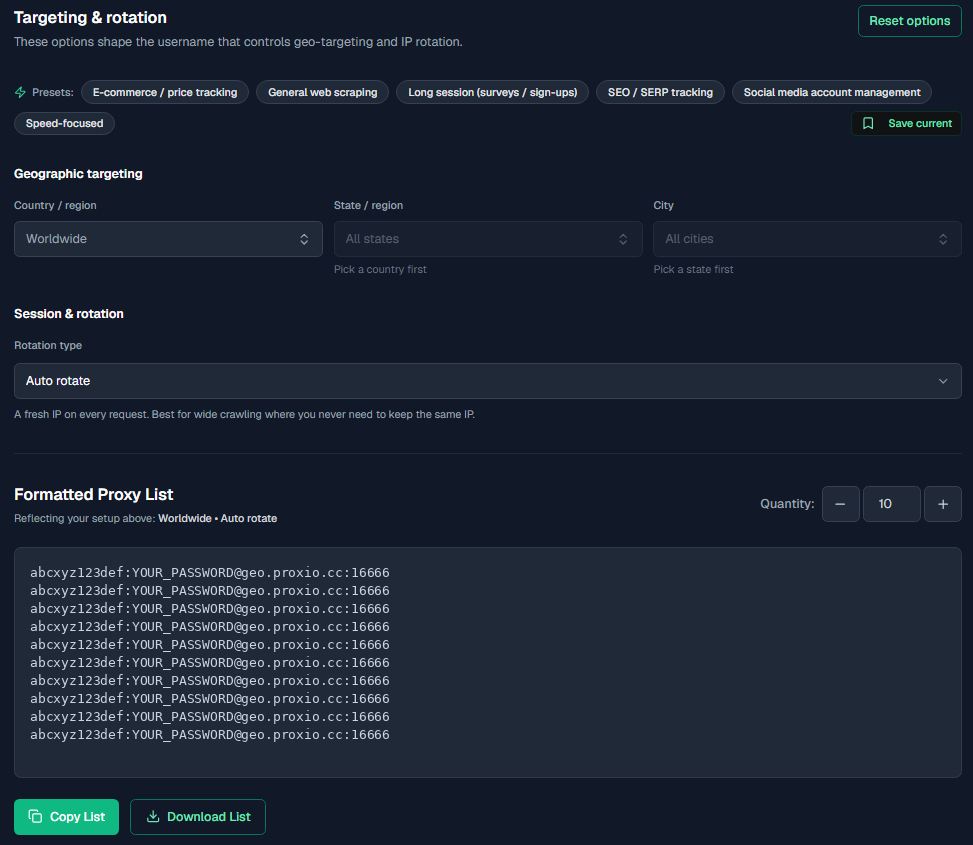Open the All states dropdown

(x=488, y=239)
